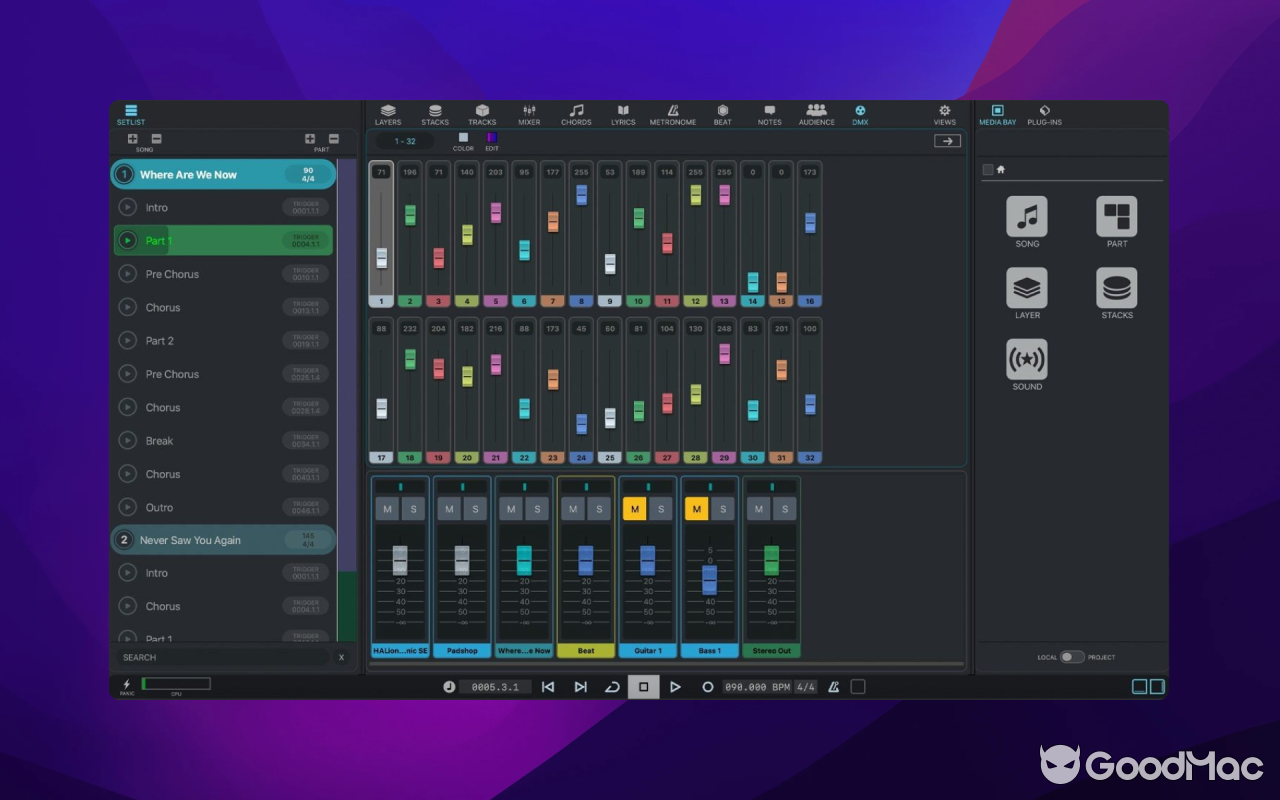Open the Metronome settings icon

click(672, 113)
